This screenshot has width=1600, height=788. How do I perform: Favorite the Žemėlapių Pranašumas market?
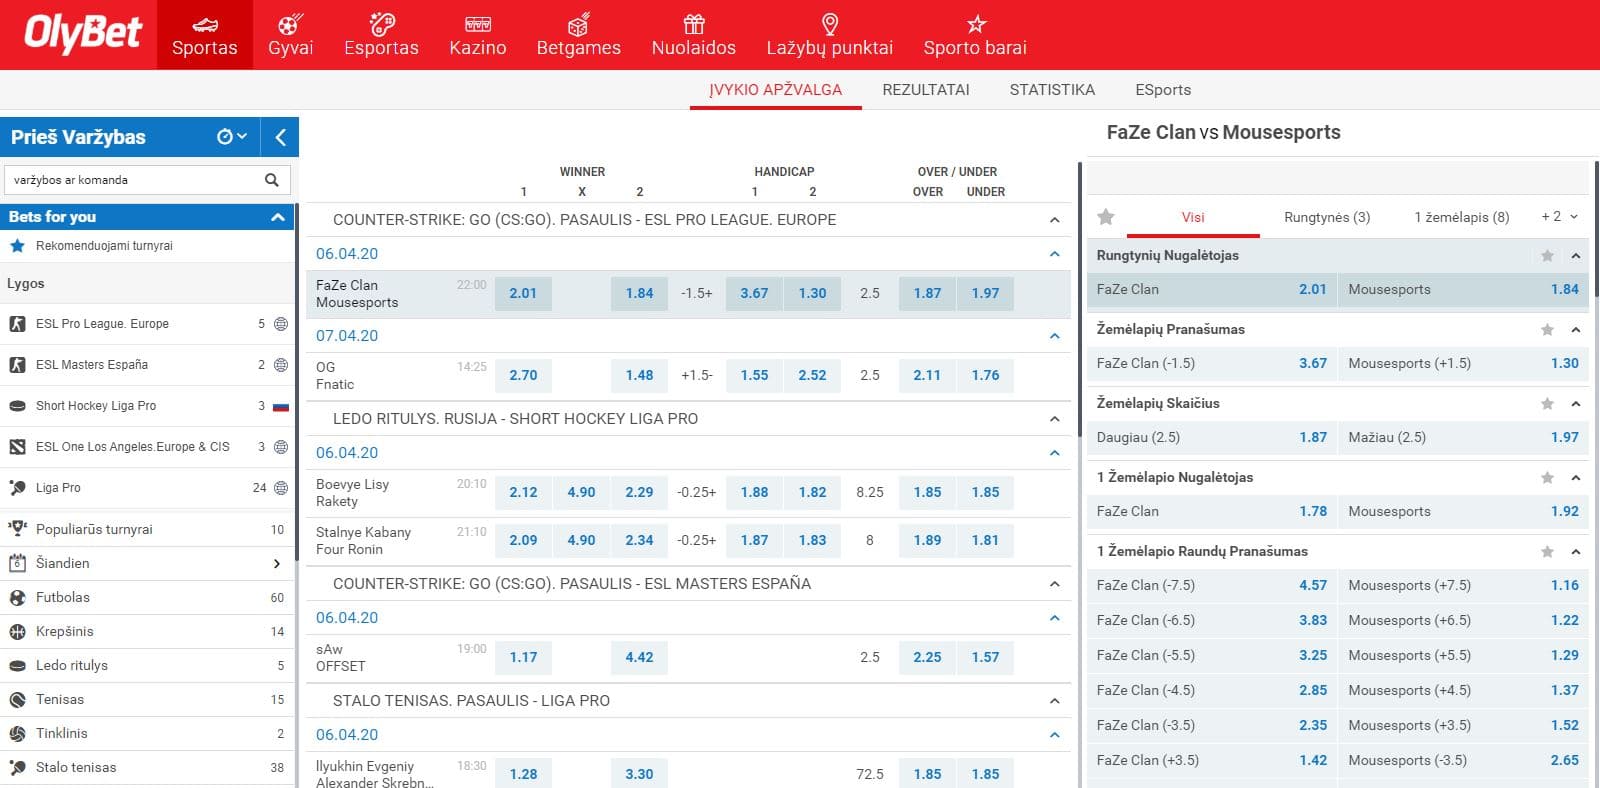(1547, 330)
